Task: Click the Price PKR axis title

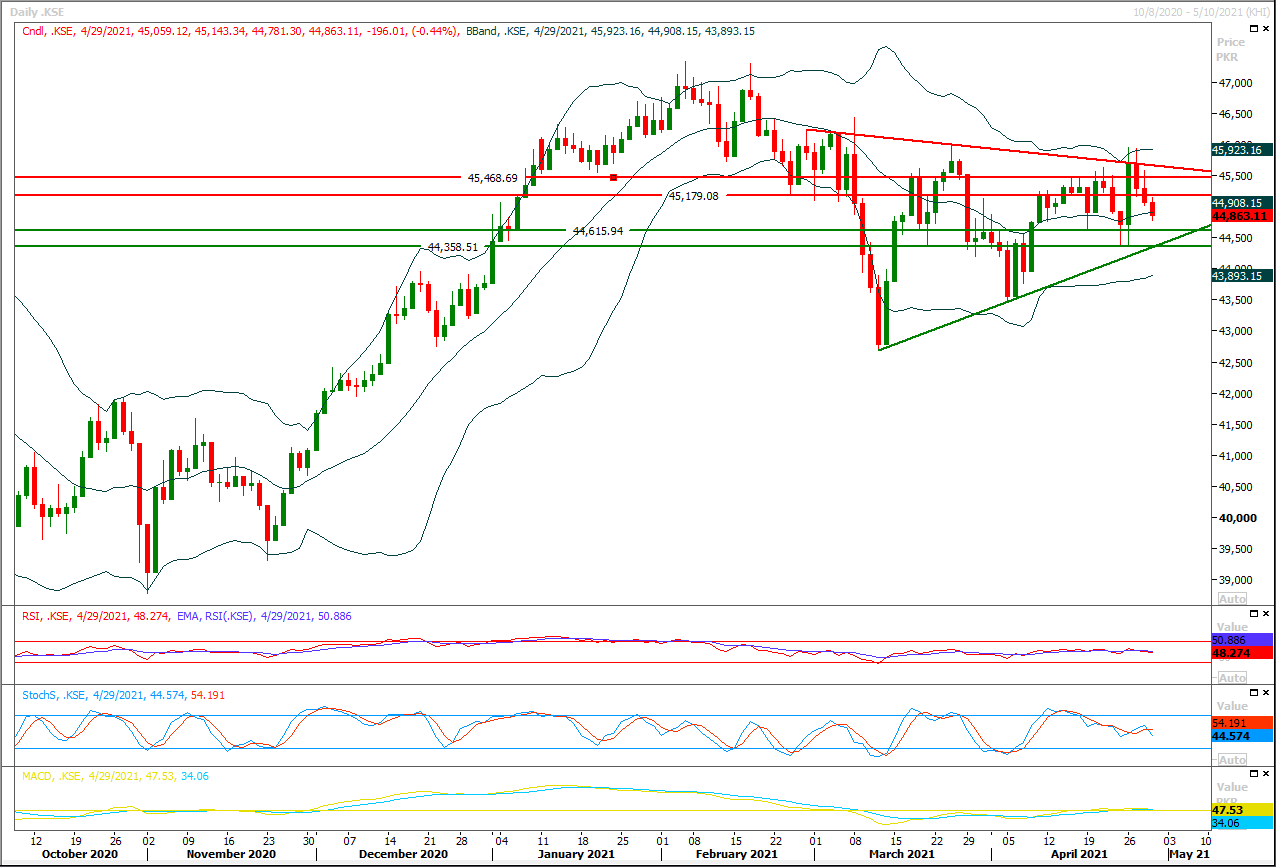Action: 1231,50
